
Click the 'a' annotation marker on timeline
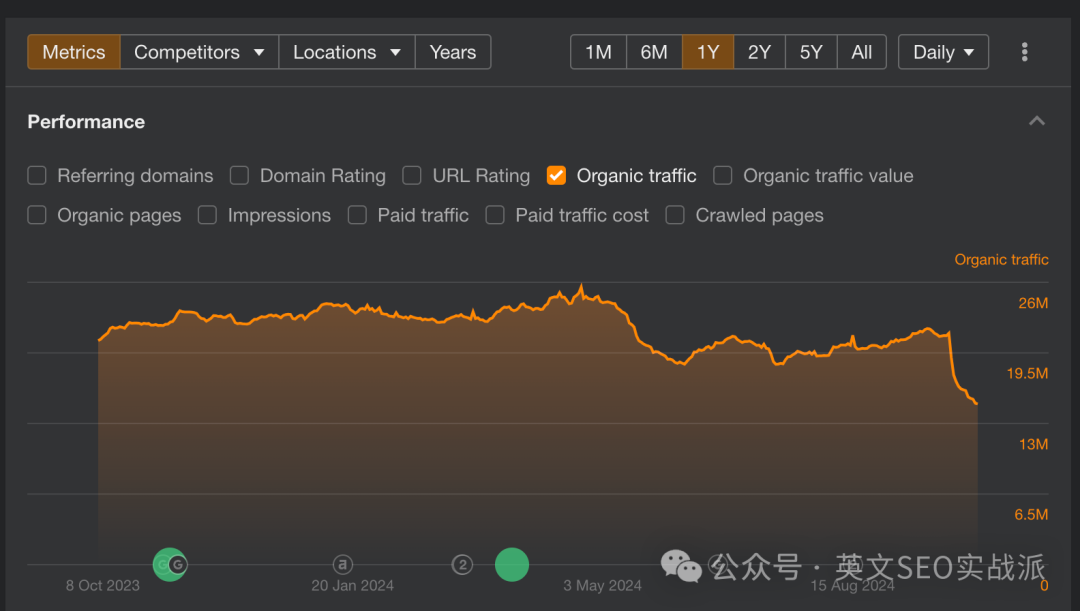[342, 565]
